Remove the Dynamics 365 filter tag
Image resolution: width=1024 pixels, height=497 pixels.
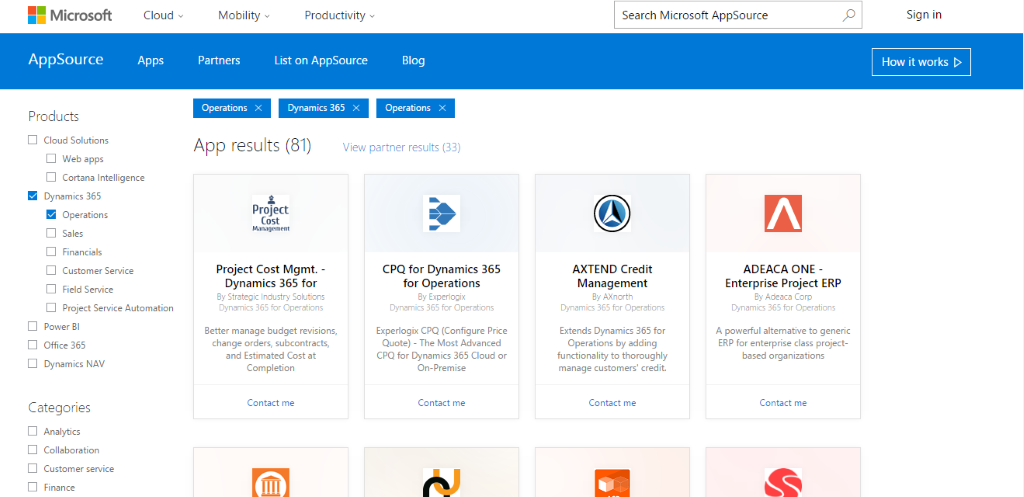tap(356, 108)
